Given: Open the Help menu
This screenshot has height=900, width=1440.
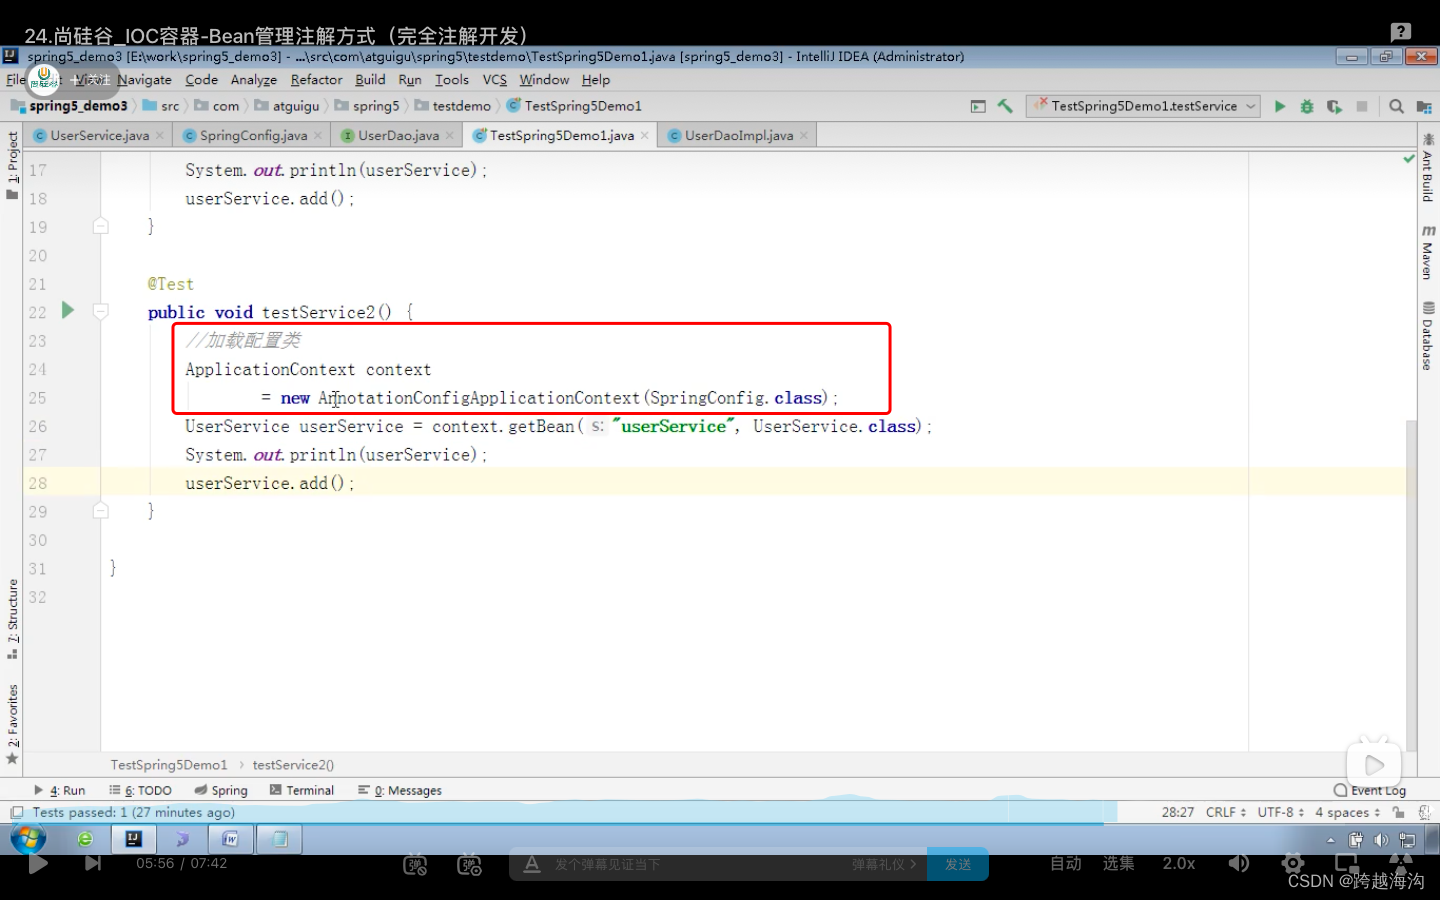Looking at the screenshot, I should tap(596, 80).
